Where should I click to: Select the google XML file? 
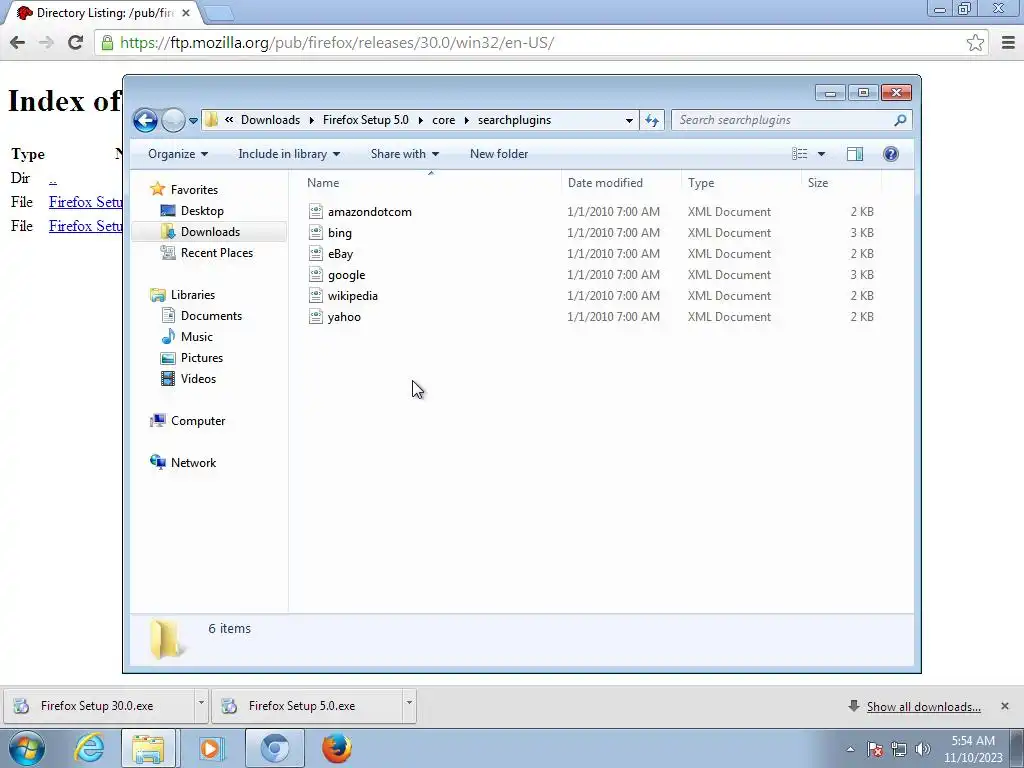(591, 275)
